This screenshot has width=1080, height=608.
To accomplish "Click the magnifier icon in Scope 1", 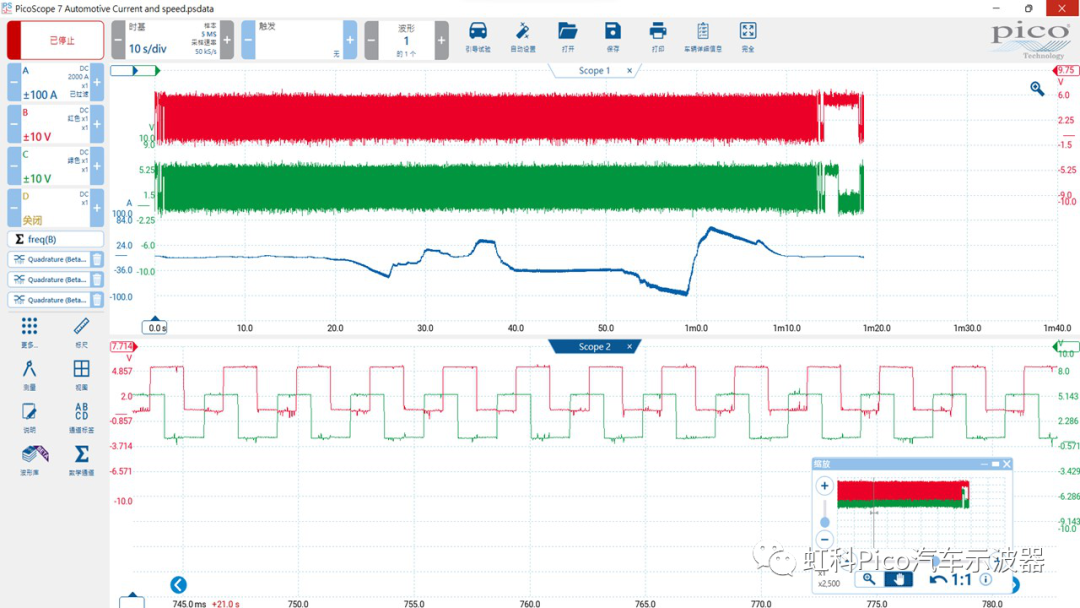I will pyautogui.click(x=1037, y=88).
